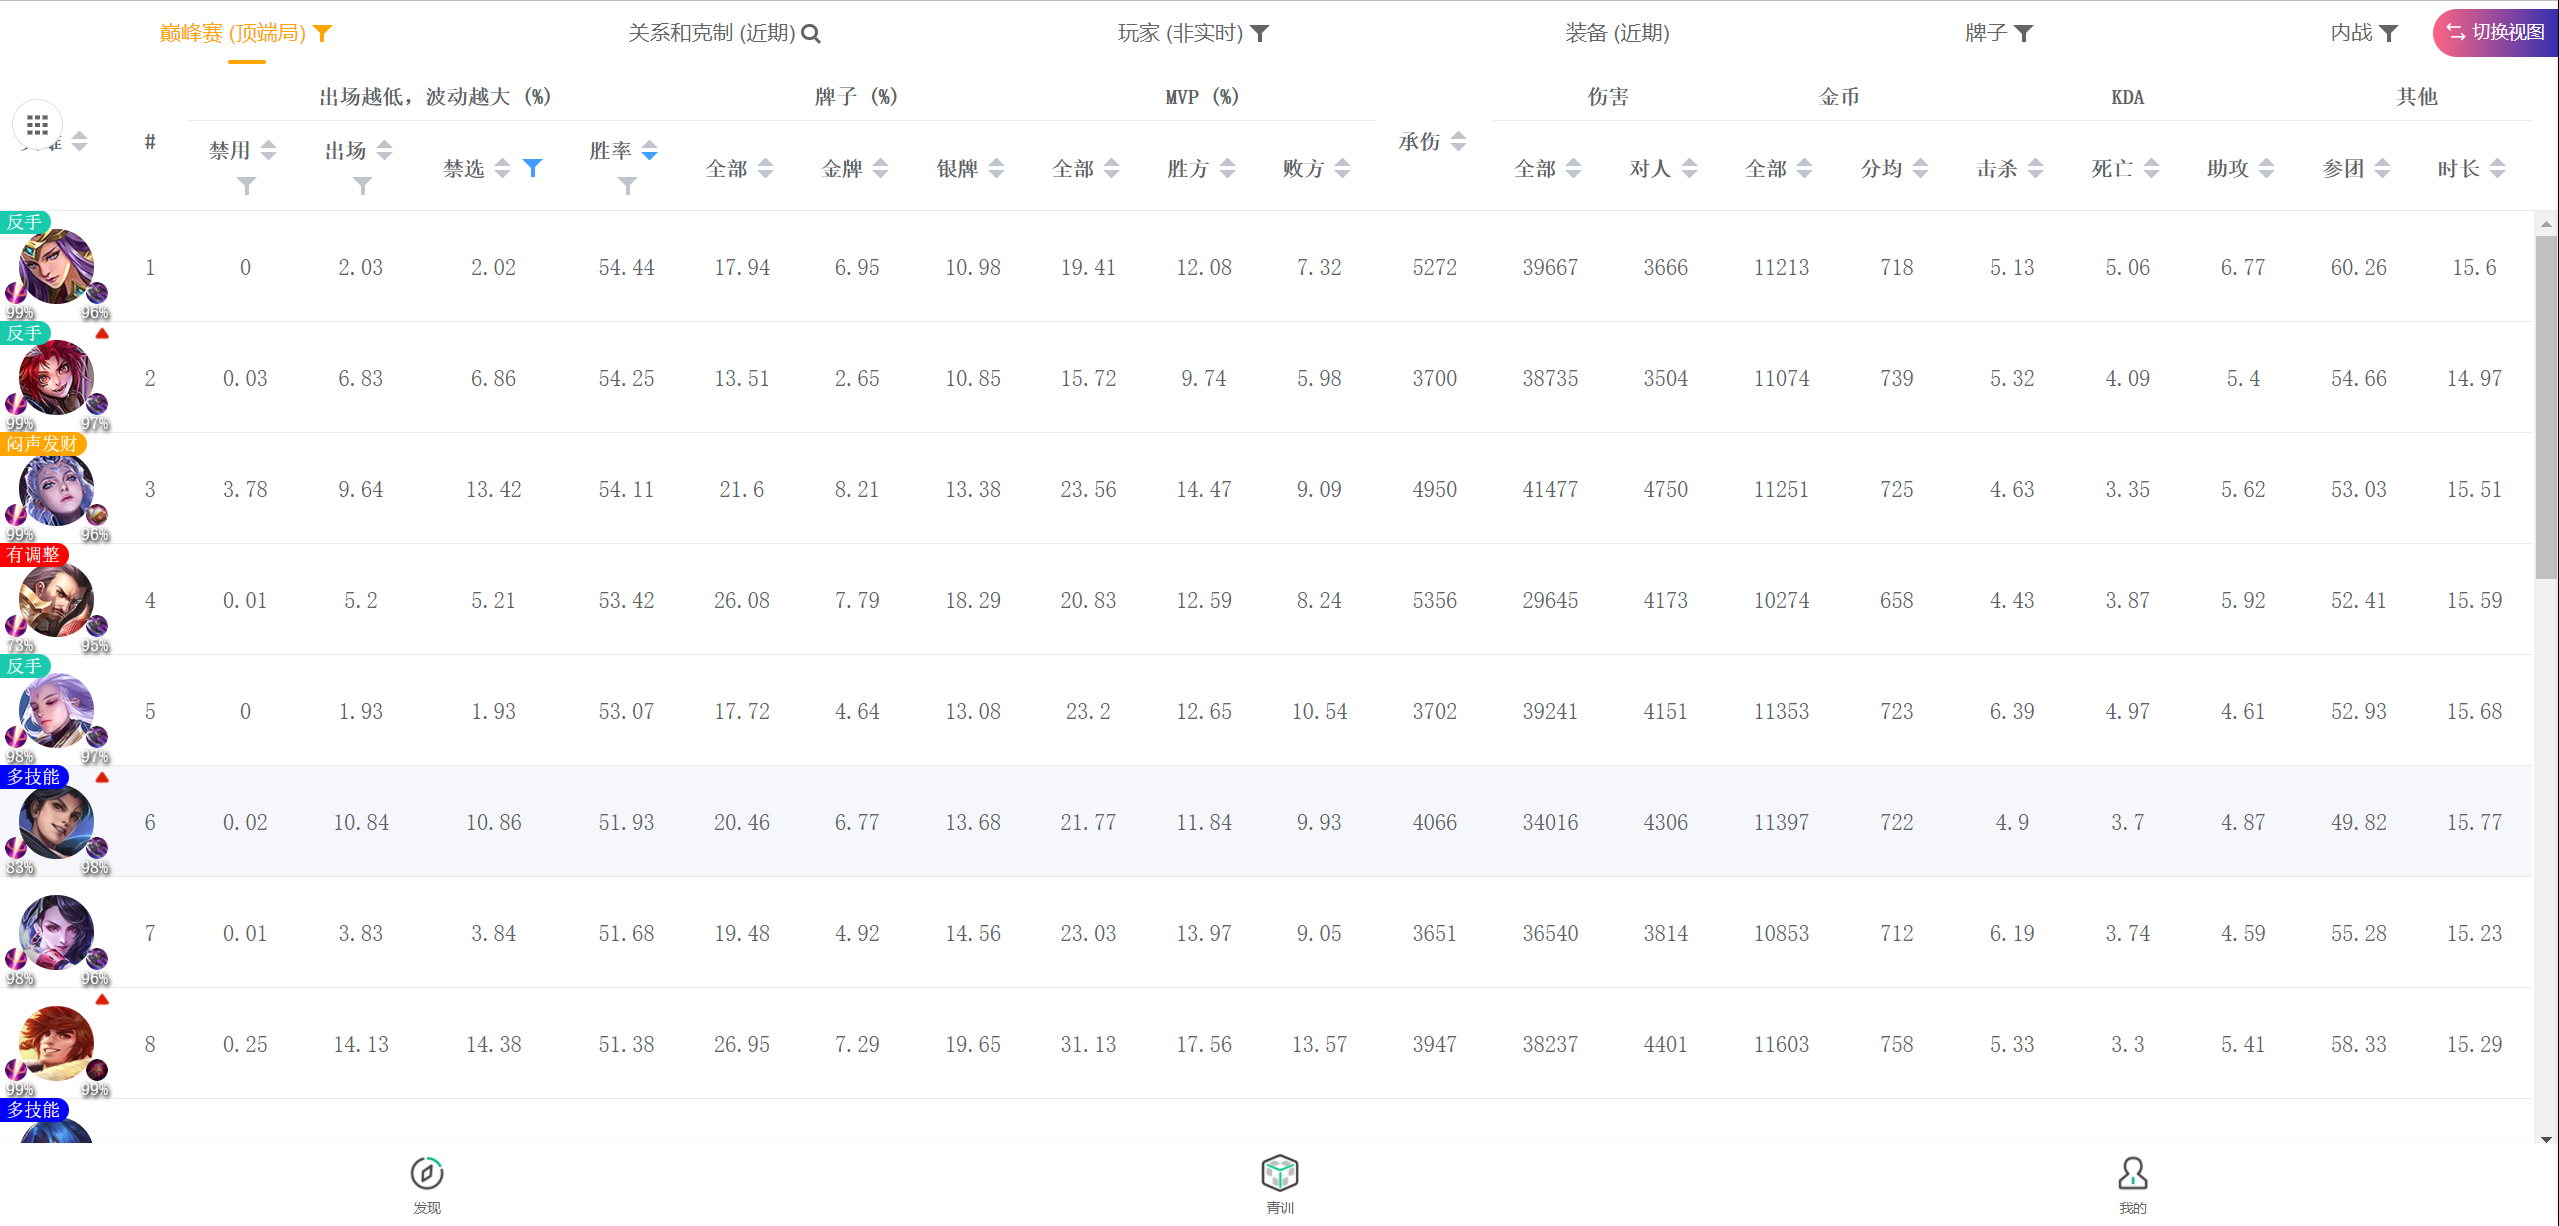
Task: Toggle sort arrows for 金牌 column
Action: 880,168
